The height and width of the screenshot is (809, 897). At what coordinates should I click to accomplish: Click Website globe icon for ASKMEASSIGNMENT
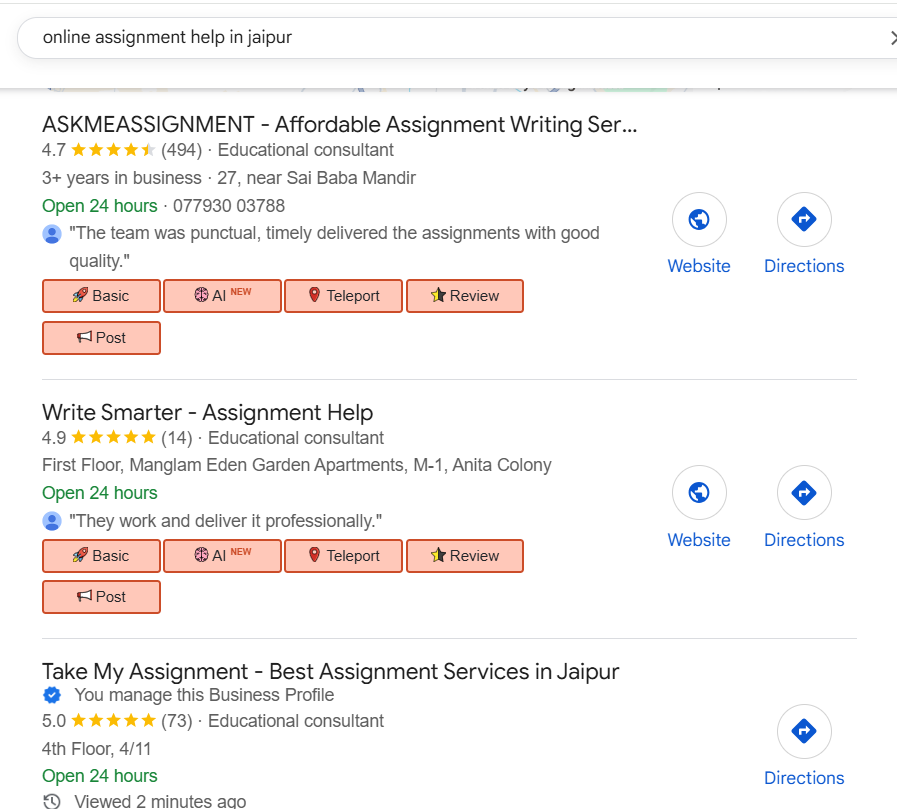pyautogui.click(x=699, y=220)
